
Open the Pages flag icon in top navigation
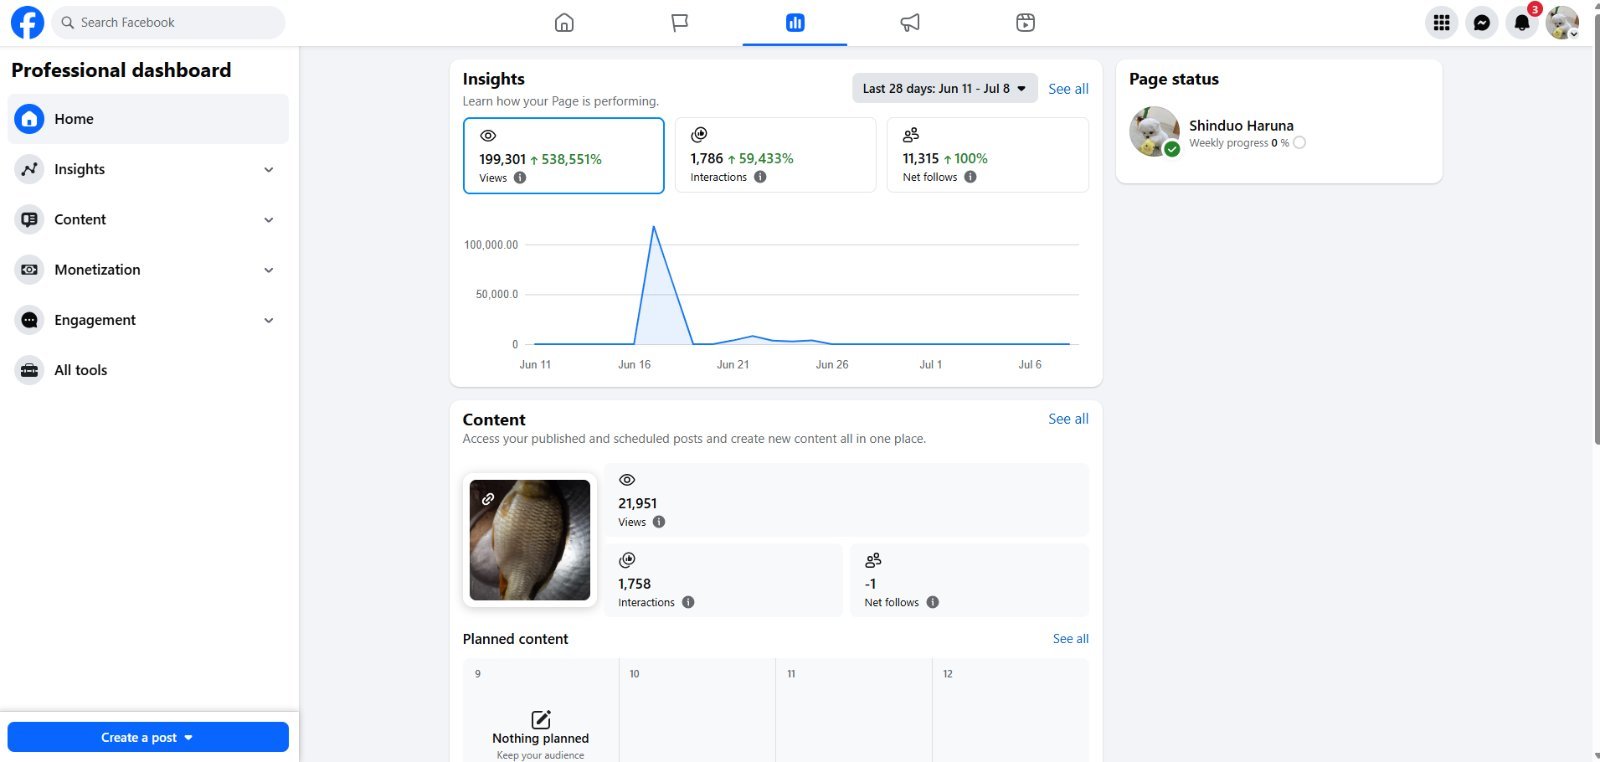coord(680,22)
